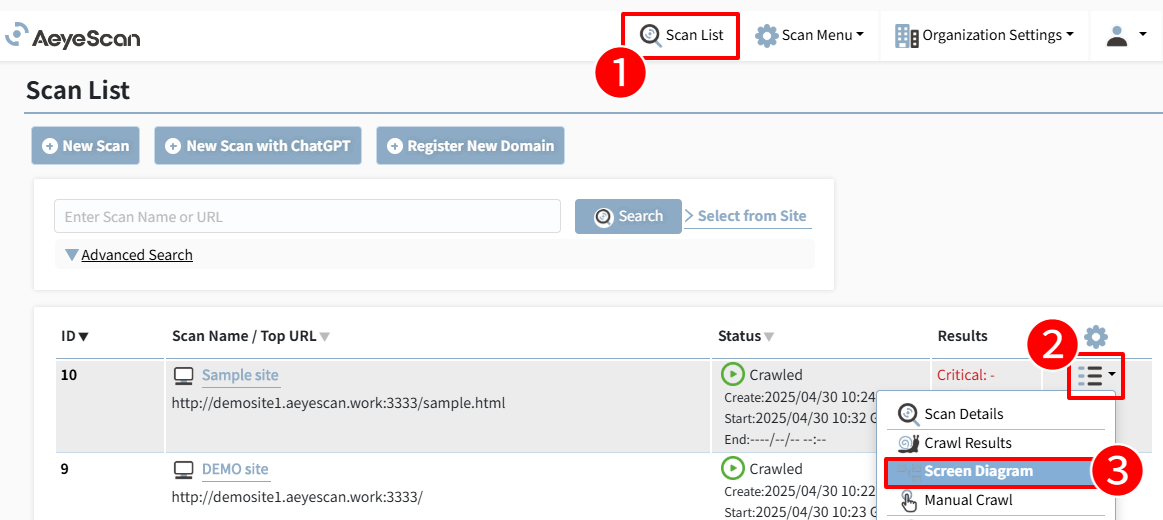
Task: Click the http://demosite1.aeyescan.work:3333/ URL text
Action: (x=297, y=497)
